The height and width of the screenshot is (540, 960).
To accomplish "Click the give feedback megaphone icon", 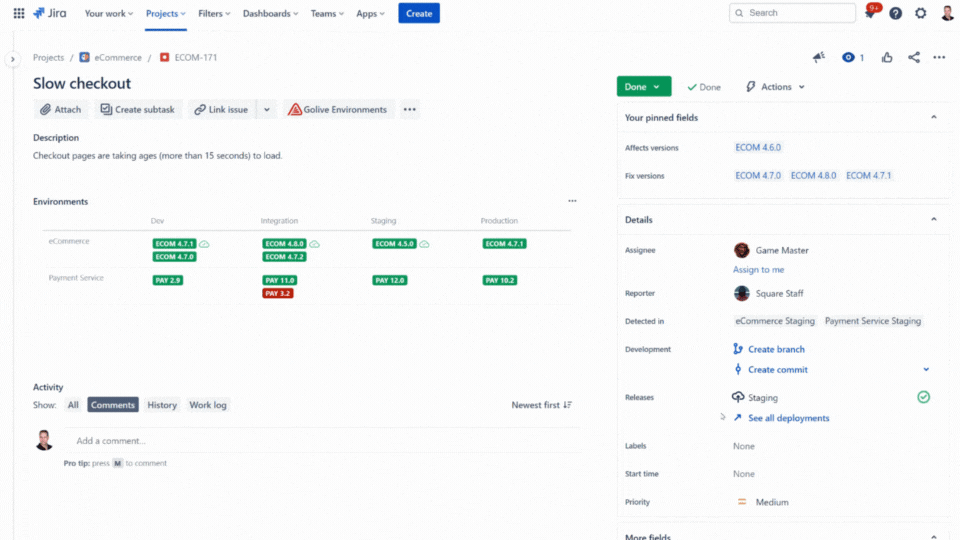I will pos(819,58).
